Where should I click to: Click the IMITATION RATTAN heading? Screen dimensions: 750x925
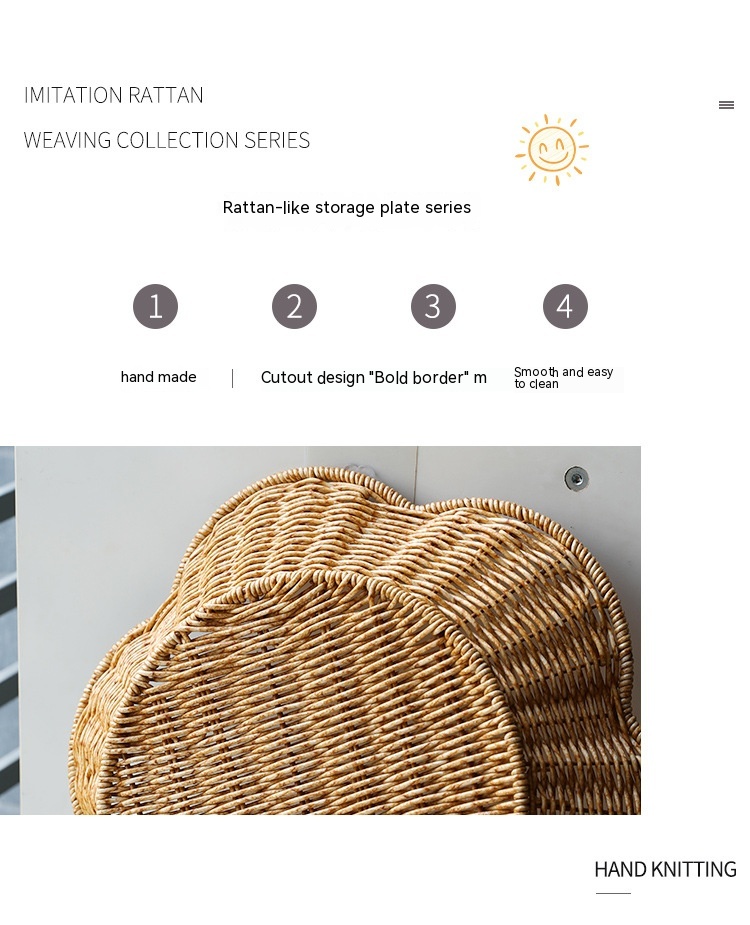pos(113,95)
